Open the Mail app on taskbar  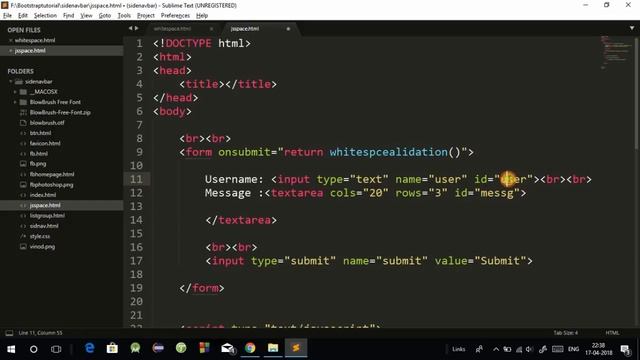tap(227, 348)
